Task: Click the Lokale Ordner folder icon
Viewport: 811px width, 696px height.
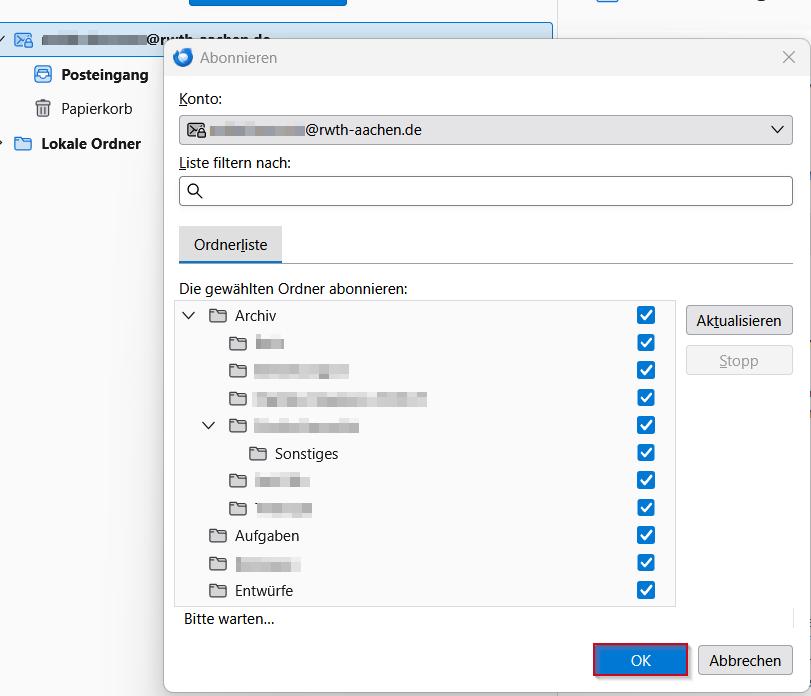Action: pyautogui.click(x=23, y=143)
